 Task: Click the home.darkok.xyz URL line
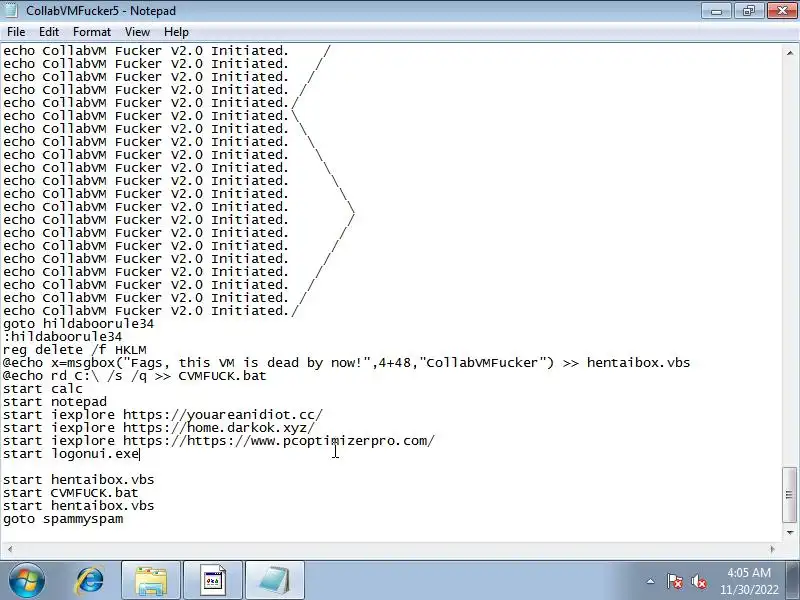(159, 428)
